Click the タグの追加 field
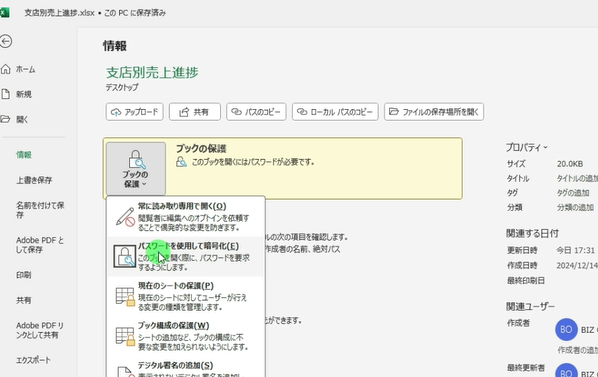 573,193
